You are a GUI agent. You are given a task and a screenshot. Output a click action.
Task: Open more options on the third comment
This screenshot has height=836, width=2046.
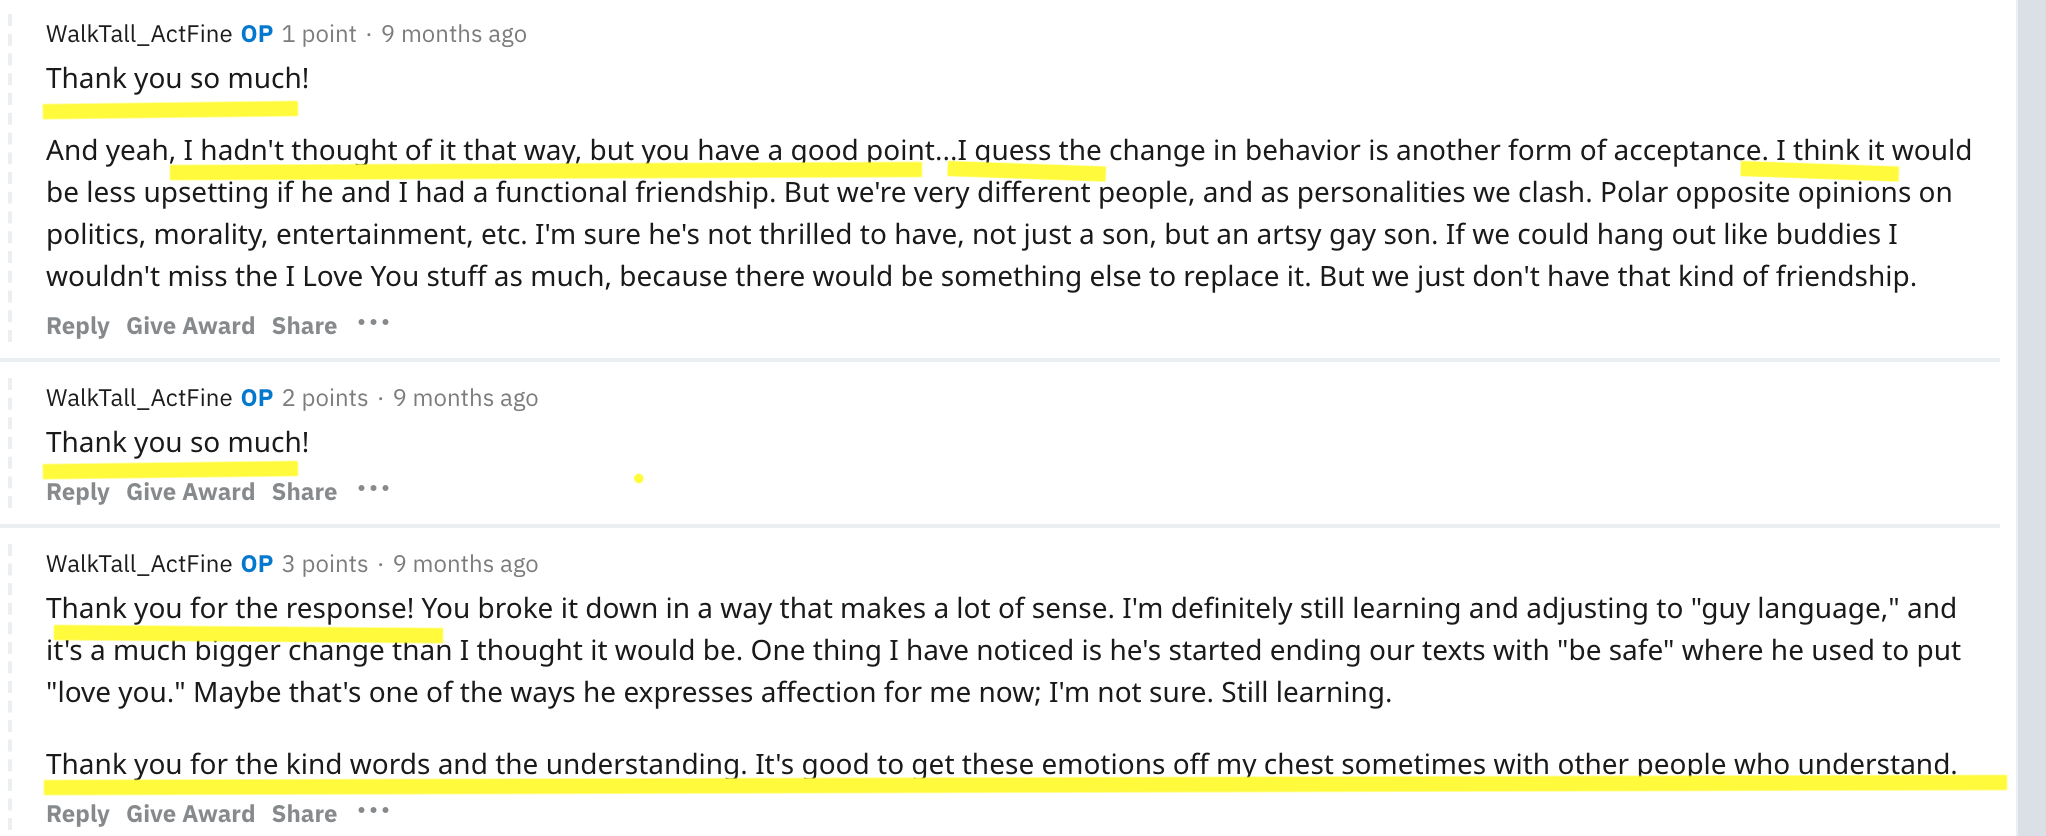click(x=373, y=811)
